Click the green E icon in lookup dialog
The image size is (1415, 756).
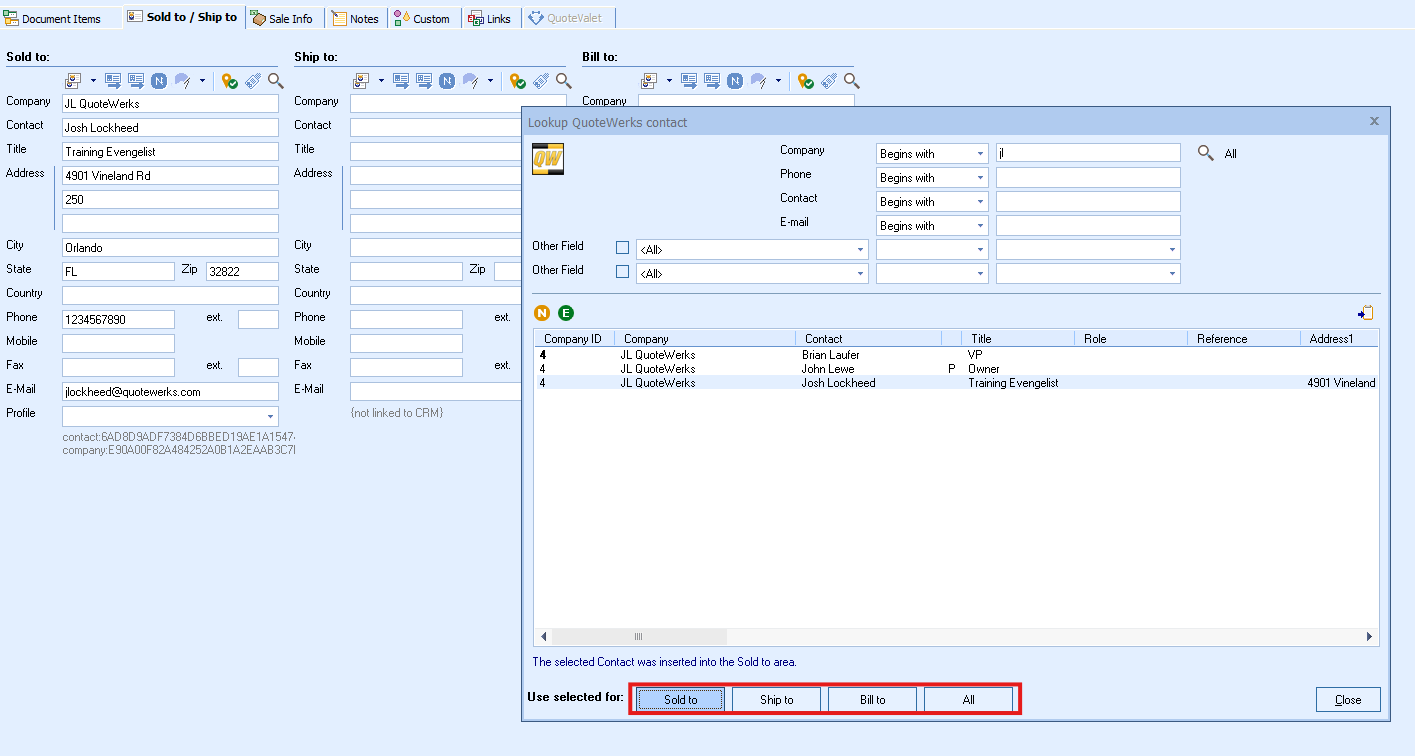566,313
